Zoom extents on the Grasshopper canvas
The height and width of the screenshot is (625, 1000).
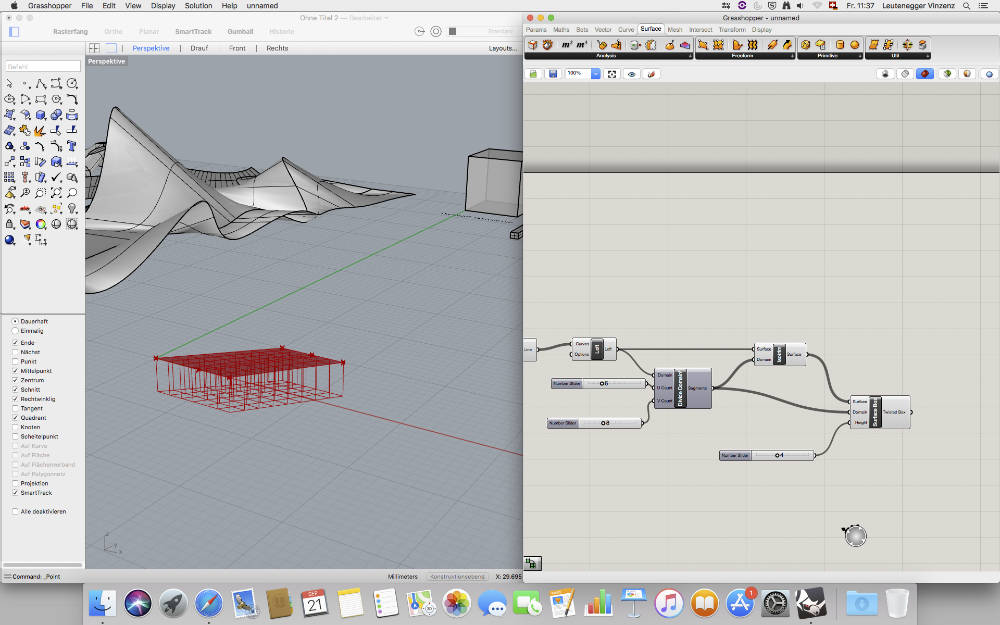pyautogui.click(x=612, y=74)
